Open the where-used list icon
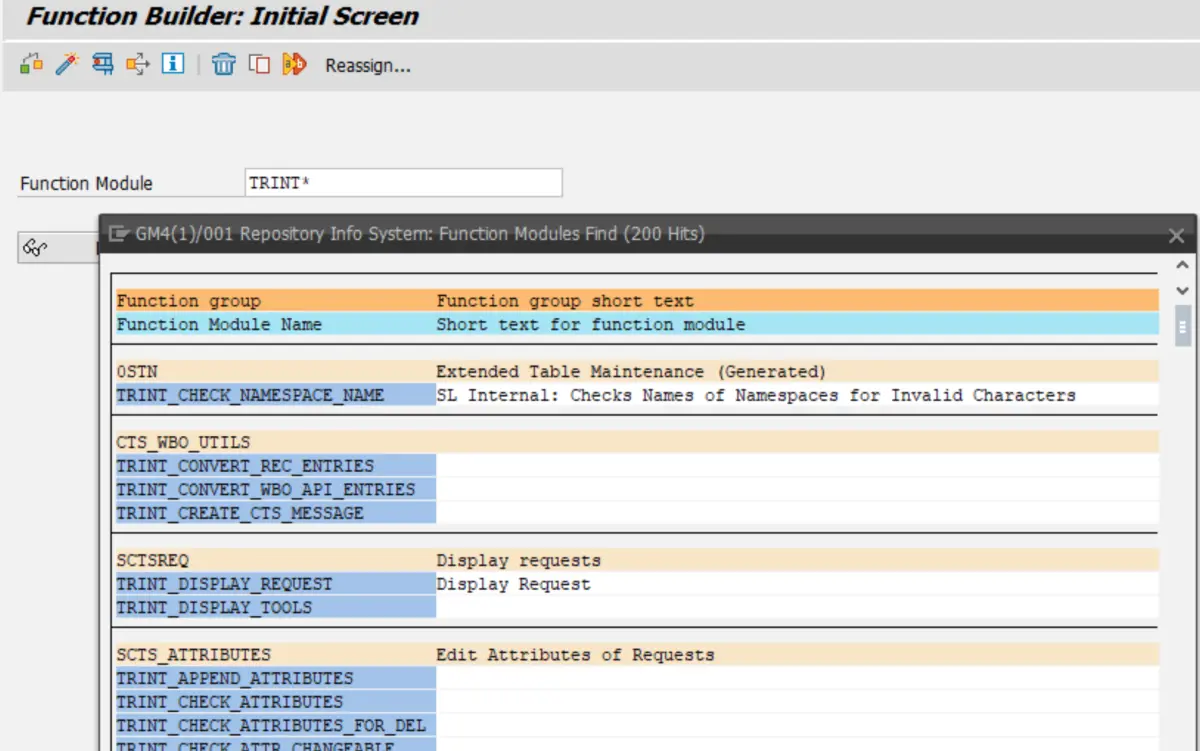The image size is (1200, 751). click(x=137, y=65)
